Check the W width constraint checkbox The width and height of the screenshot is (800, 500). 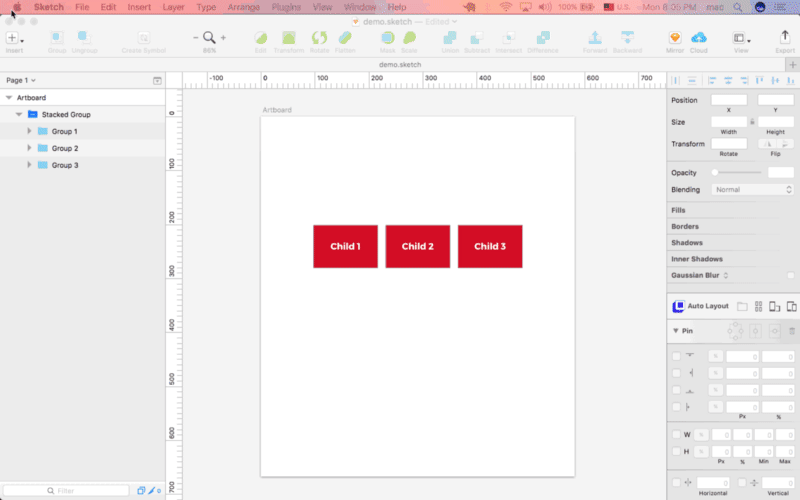tap(676, 435)
